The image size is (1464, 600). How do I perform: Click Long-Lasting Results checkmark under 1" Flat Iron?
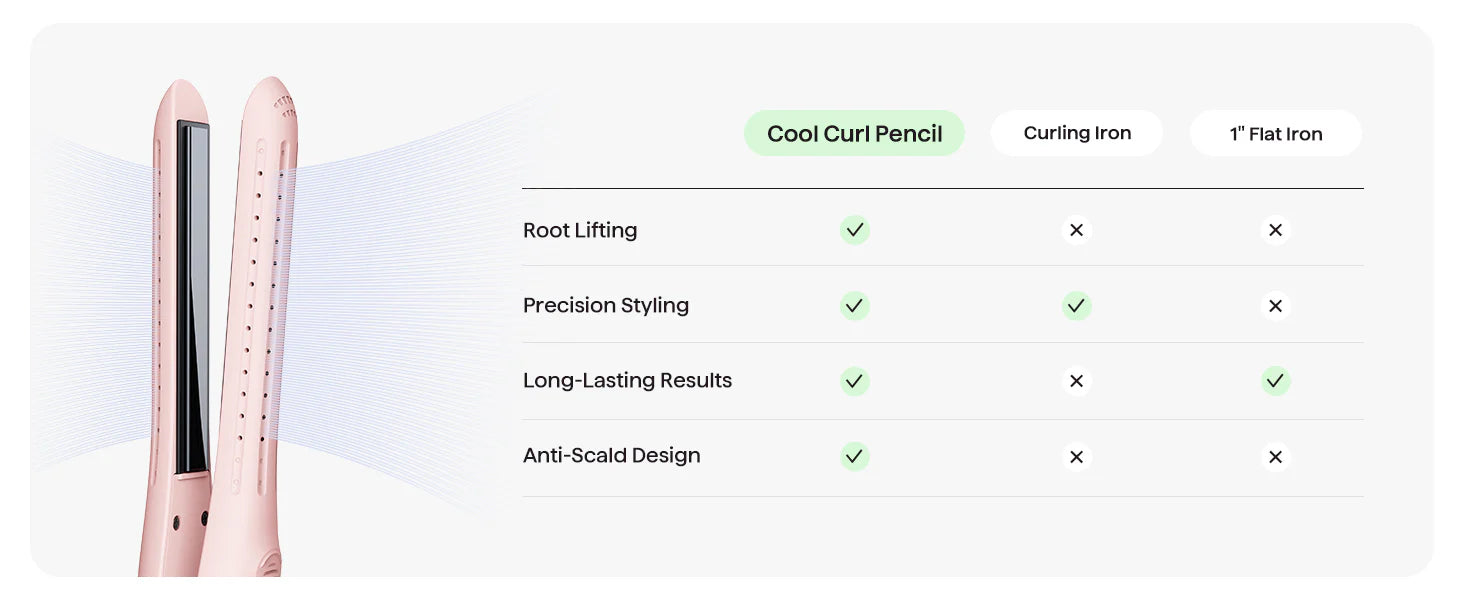[1275, 381]
